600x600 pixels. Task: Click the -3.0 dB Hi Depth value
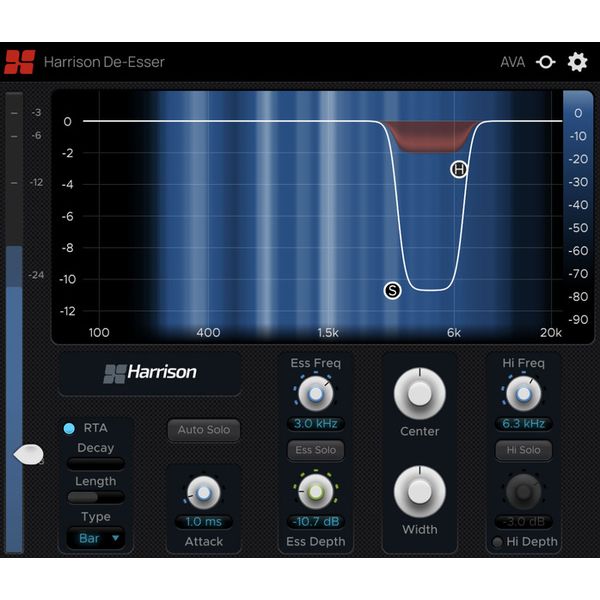tap(523, 522)
